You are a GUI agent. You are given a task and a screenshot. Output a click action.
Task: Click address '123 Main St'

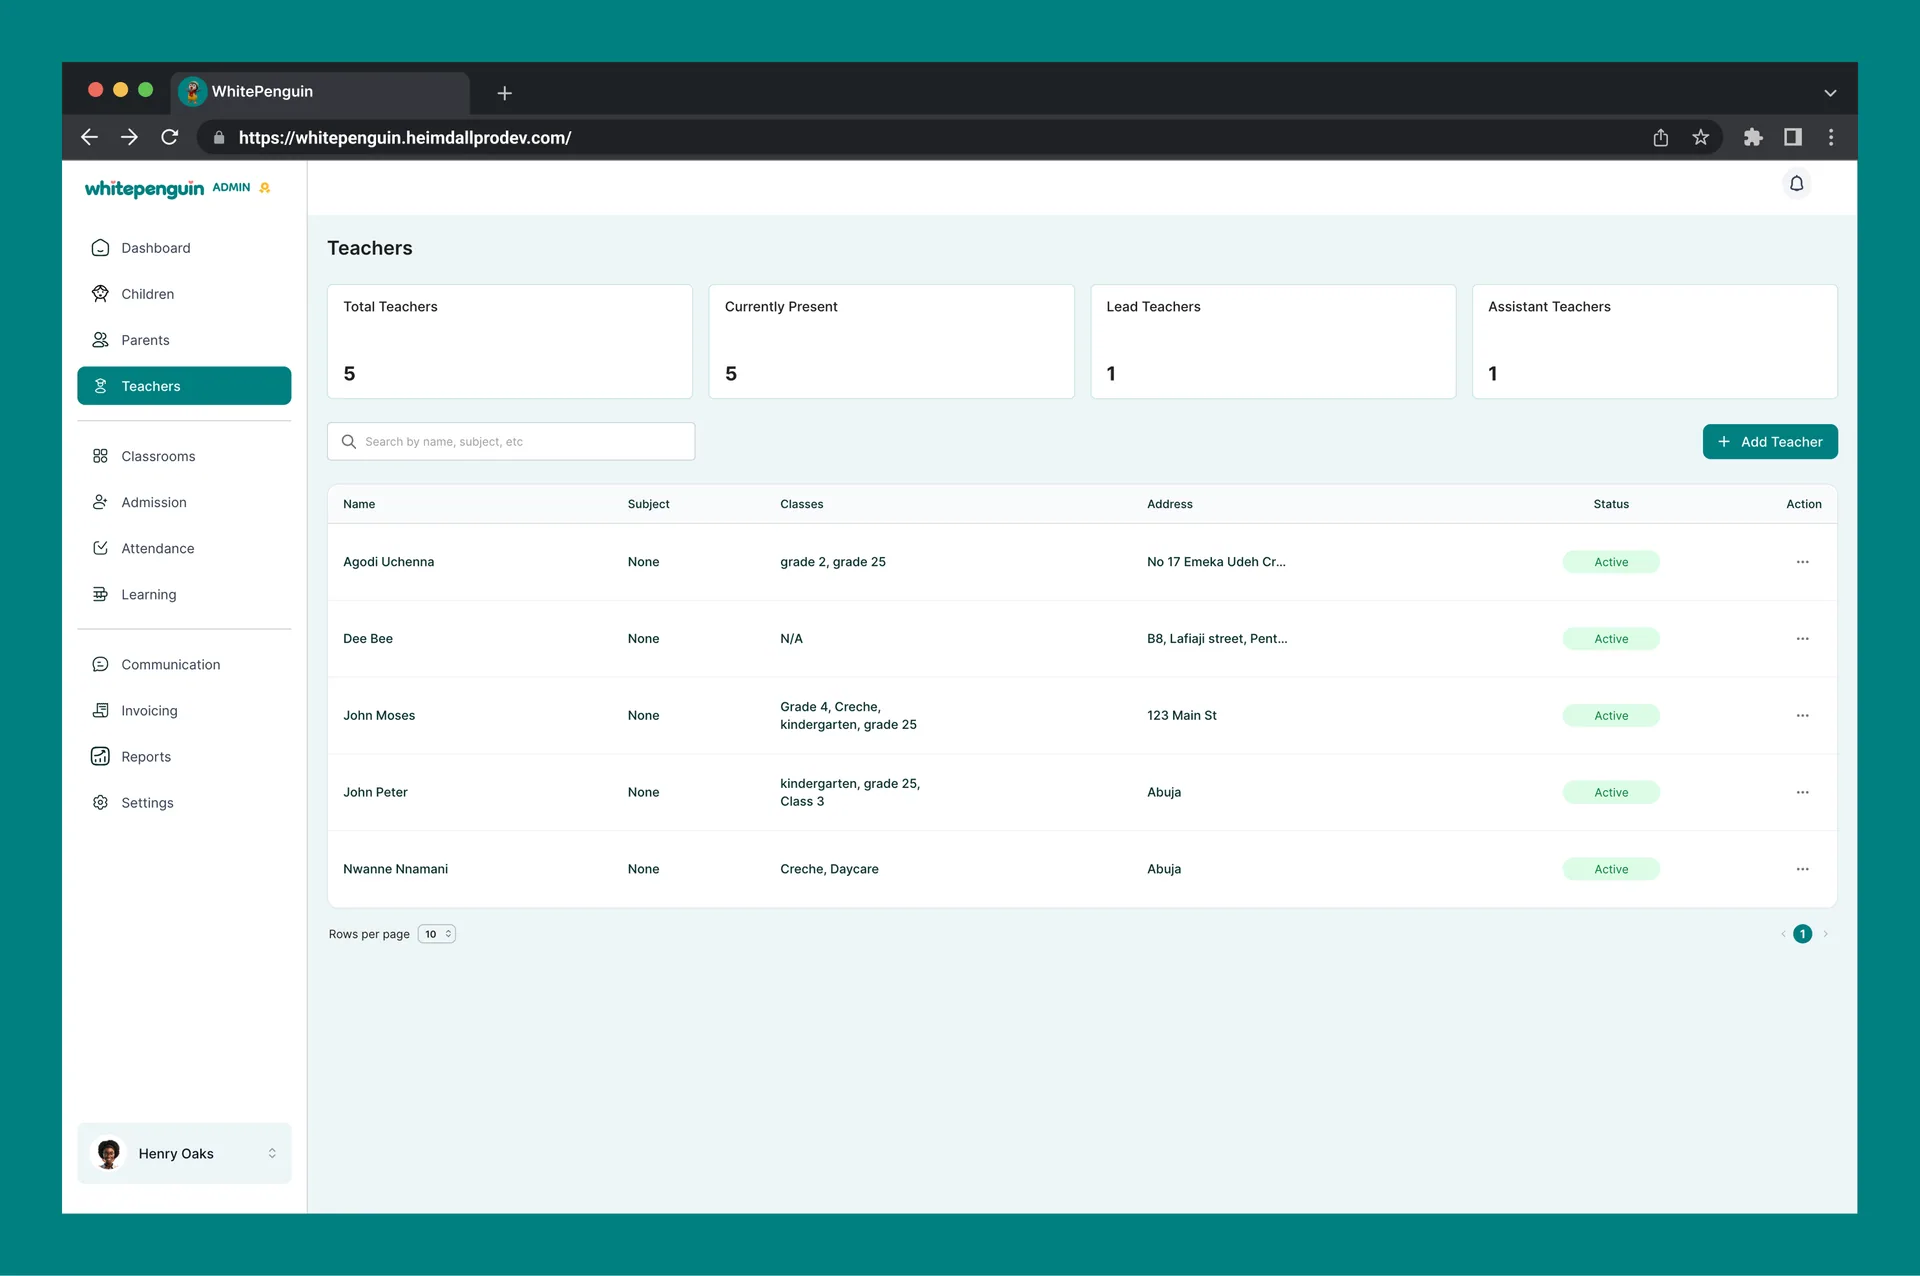(x=1182, y=716)
